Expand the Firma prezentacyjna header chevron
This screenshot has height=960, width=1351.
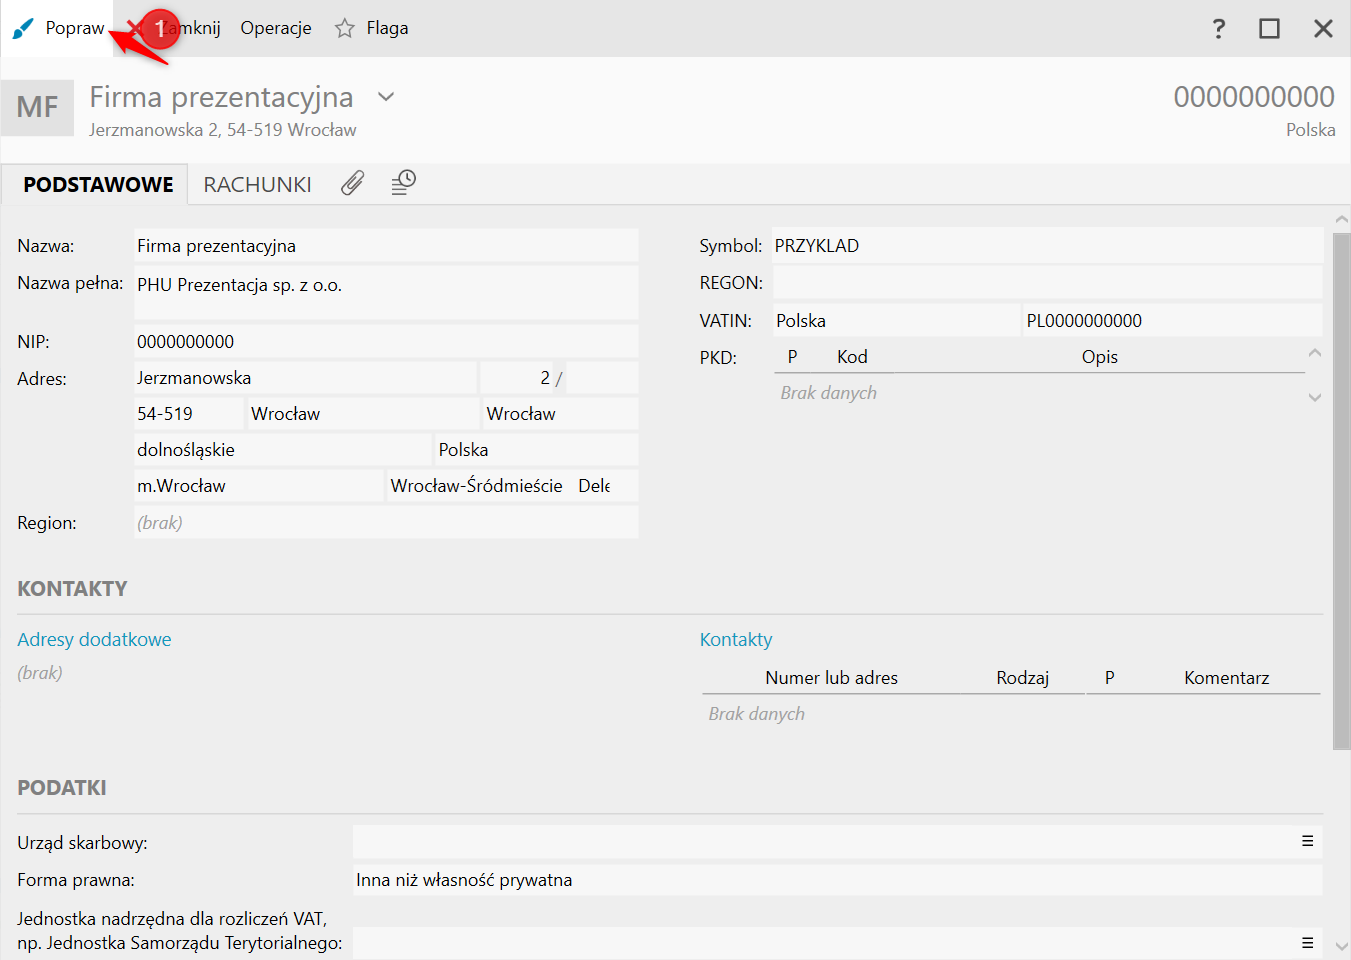pyautogui.click(x=386, y=97)
